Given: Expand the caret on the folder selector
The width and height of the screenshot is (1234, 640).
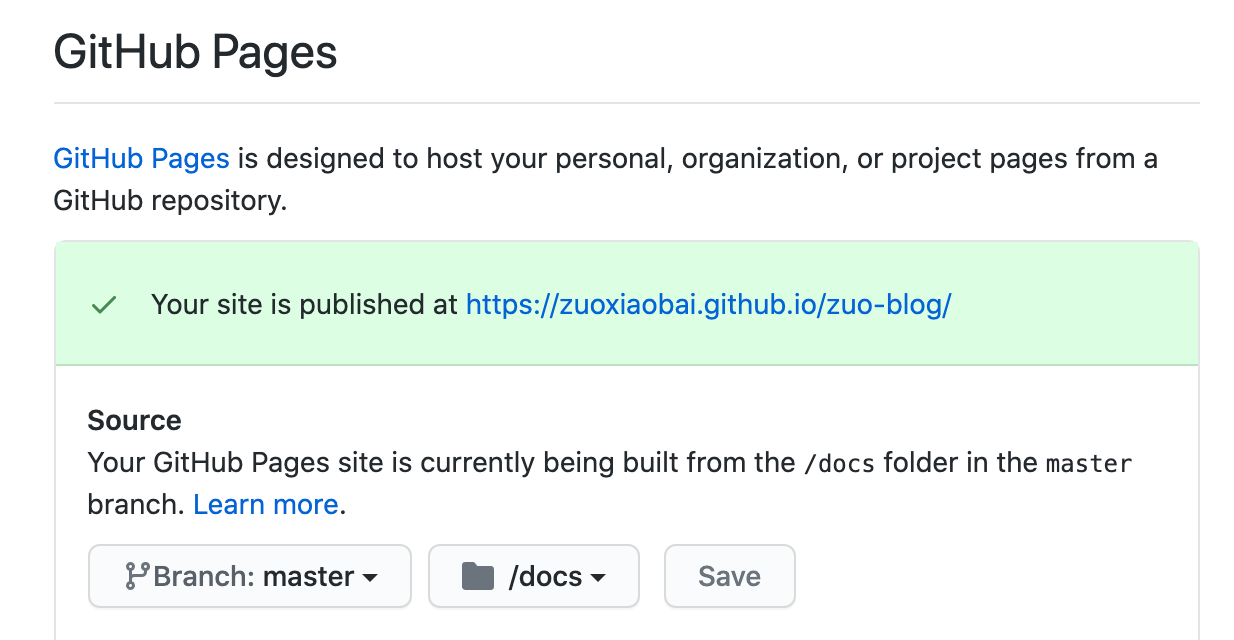Looking at the screenshot, I should point(599,578).
